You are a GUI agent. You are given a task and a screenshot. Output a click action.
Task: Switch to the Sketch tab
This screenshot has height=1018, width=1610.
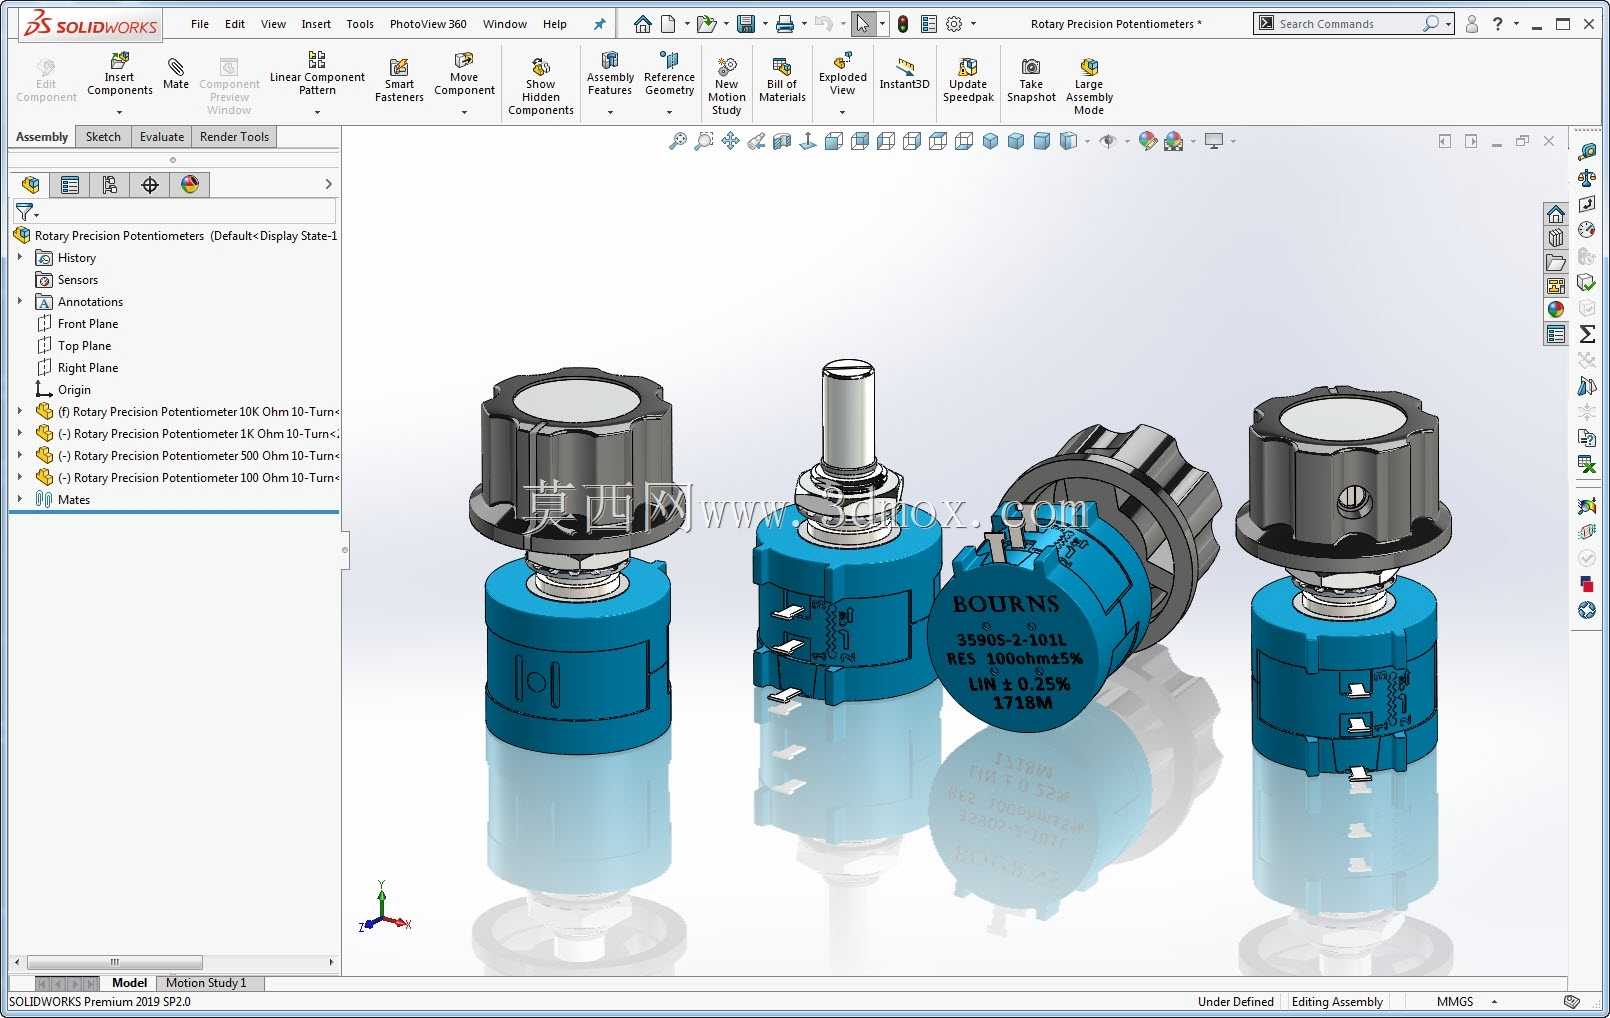click(103, 137)
